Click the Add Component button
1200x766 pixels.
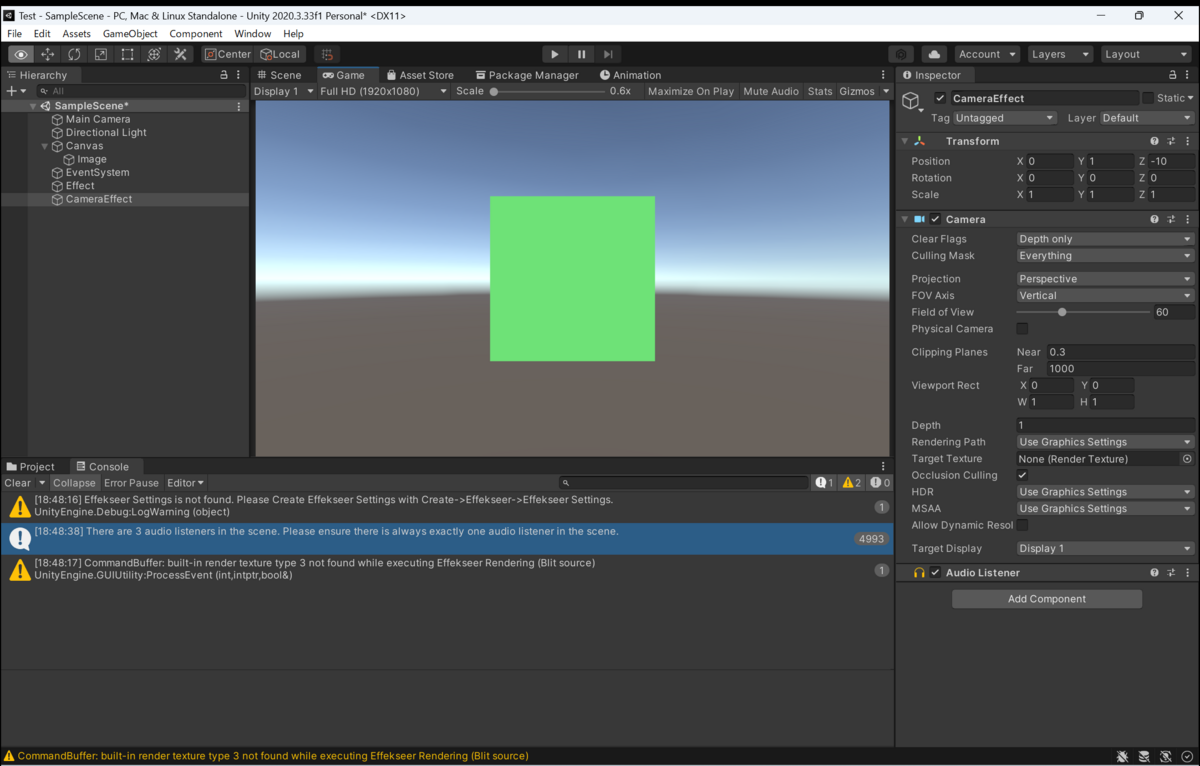(1047, 599)
